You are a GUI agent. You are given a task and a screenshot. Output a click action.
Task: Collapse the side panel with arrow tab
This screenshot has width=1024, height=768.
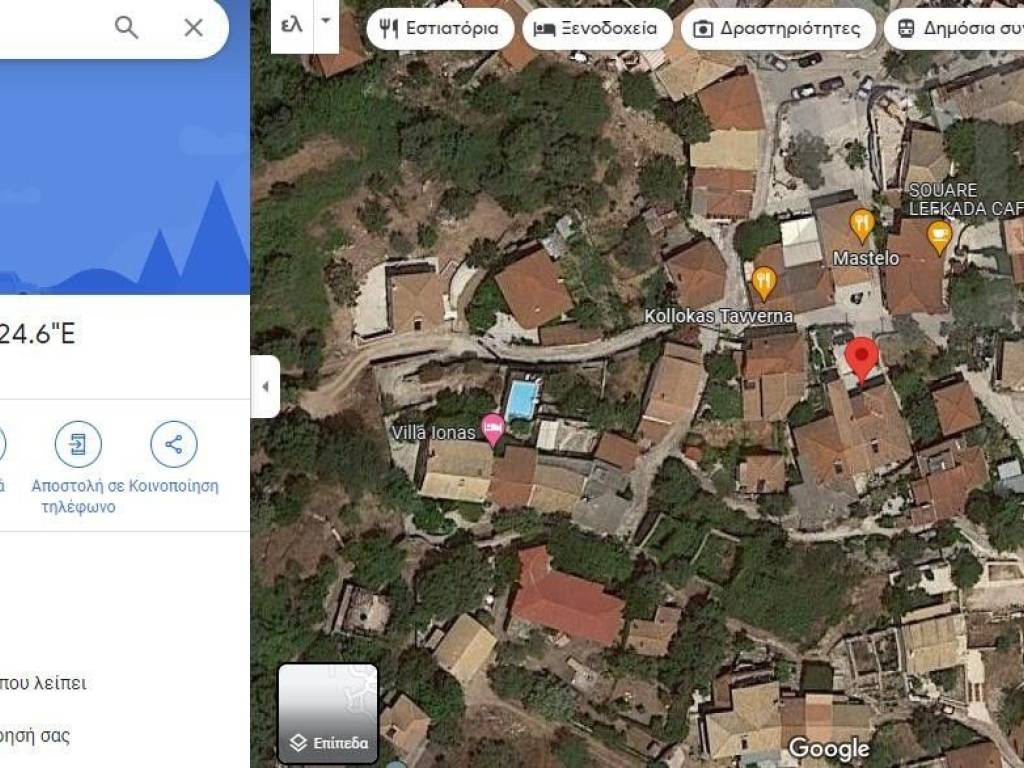[x=265, y=387]
